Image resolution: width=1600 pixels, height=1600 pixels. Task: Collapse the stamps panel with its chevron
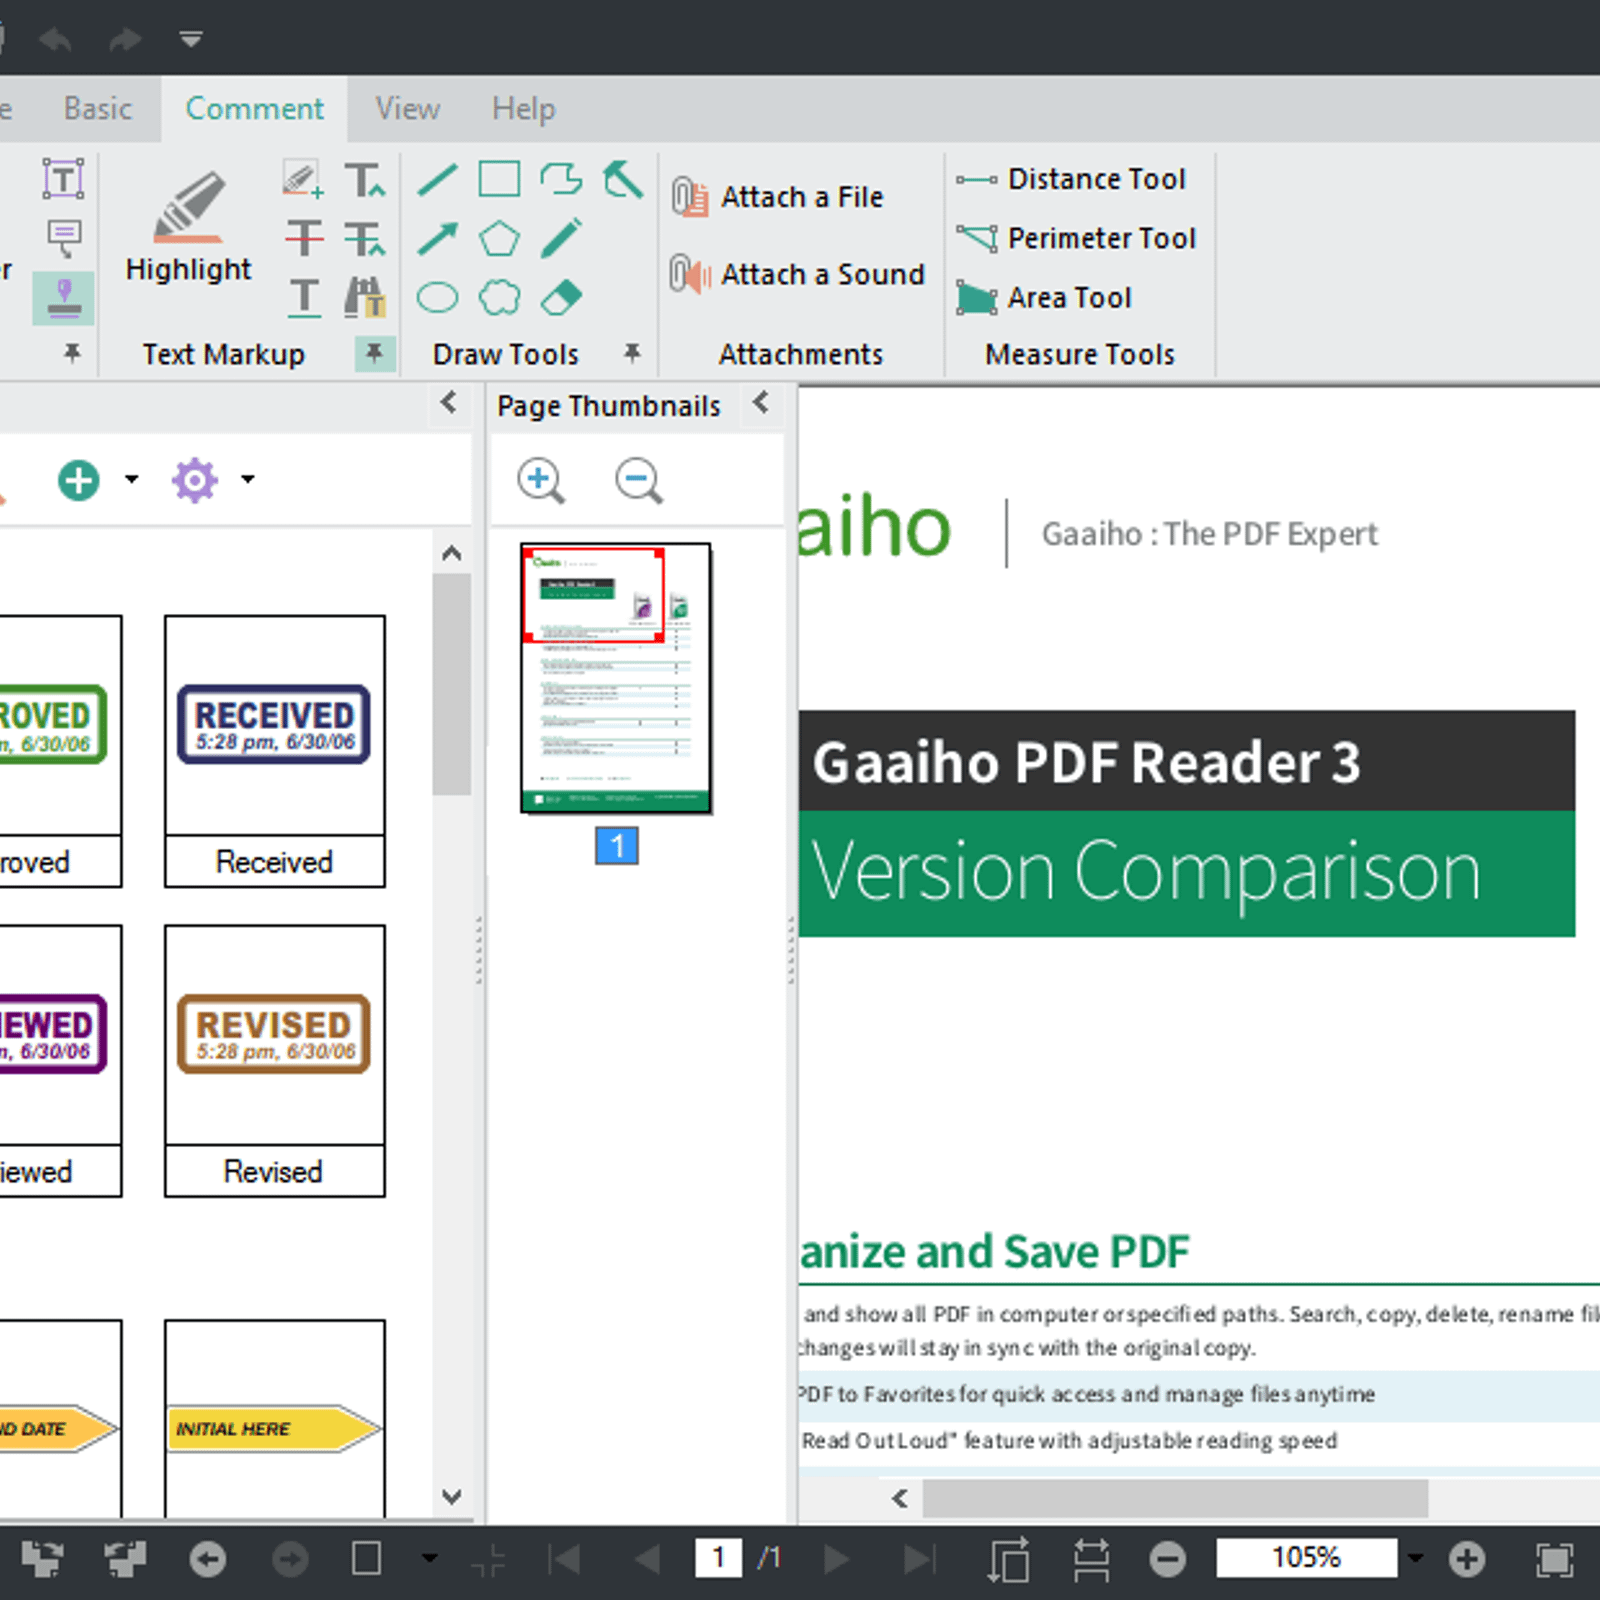pos(449,403)
